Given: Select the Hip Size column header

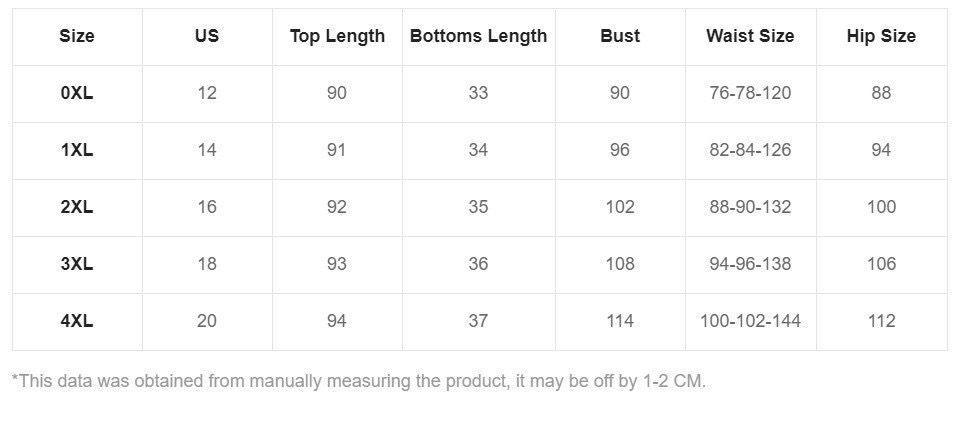Looking at the screenshot, I should pos(881,36).
